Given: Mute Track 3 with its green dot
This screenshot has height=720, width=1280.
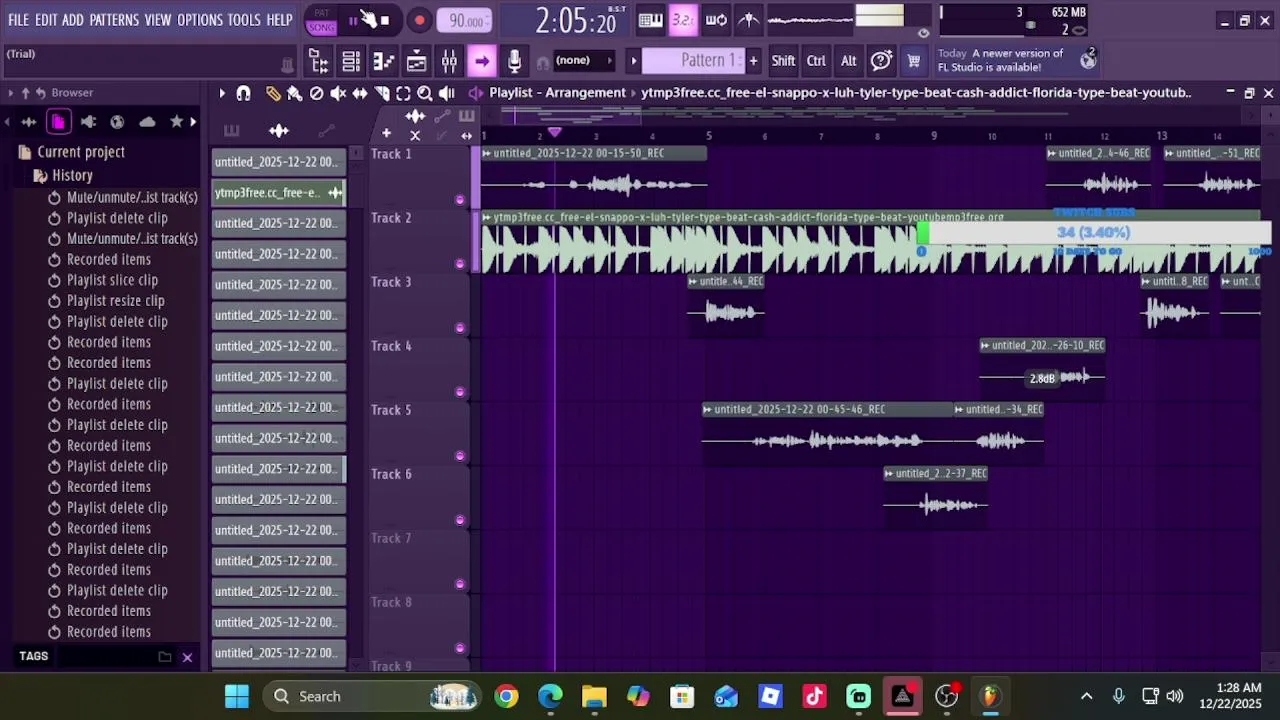Looking at the screenshot, I should tap(460, 328).
